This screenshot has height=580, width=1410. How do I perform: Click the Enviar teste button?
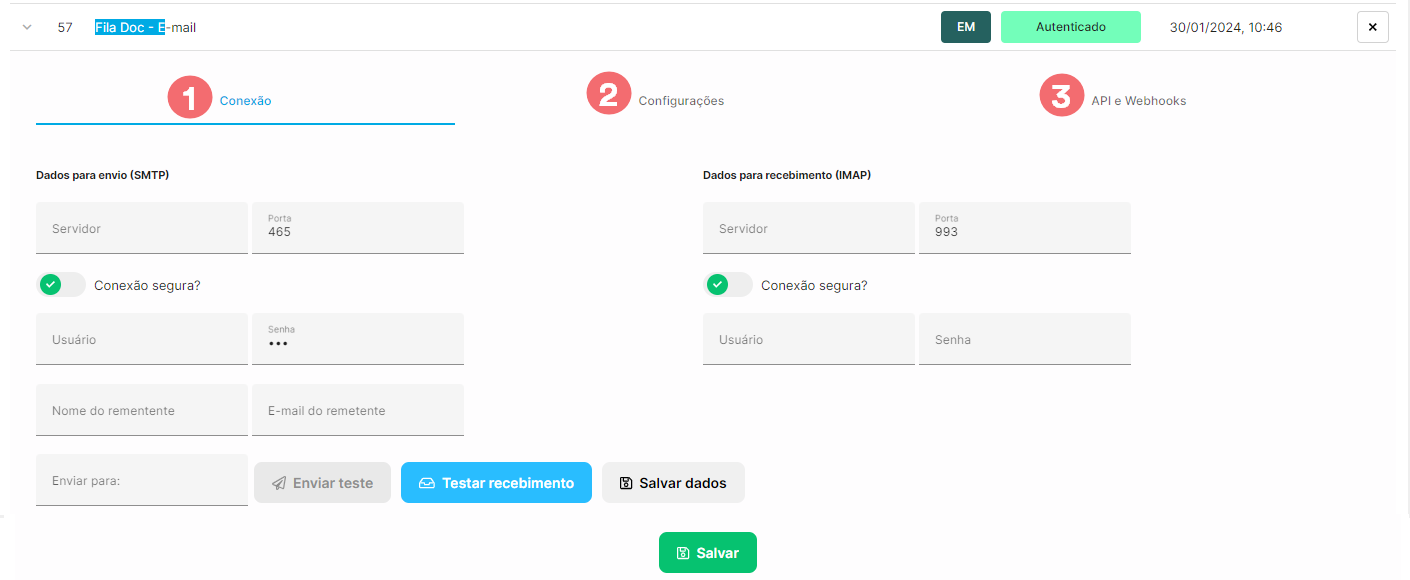[322, 482]
